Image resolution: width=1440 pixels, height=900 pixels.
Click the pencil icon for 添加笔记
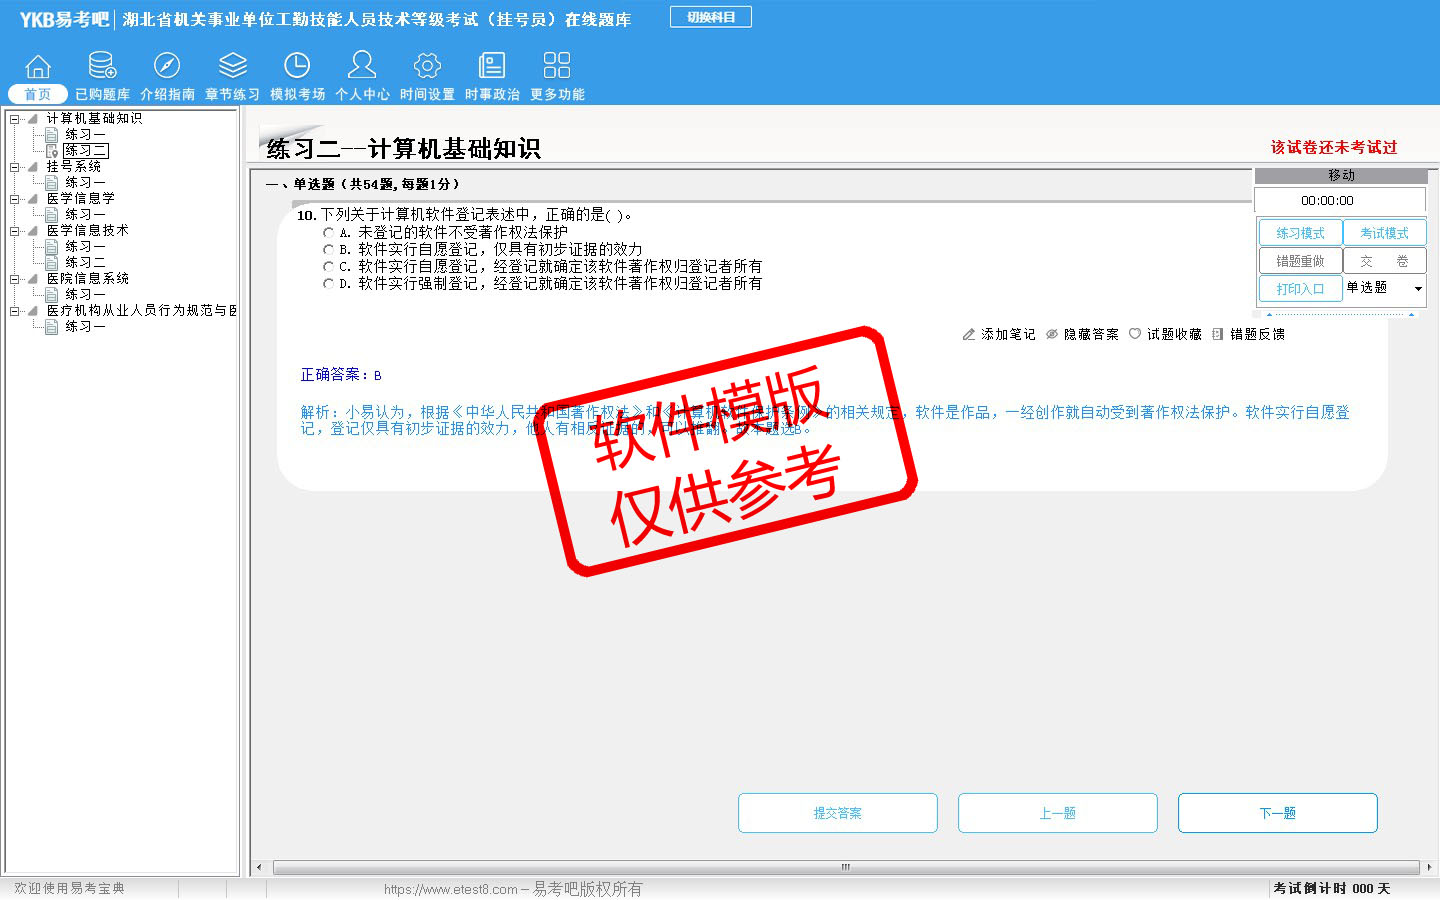pos(968,334)
